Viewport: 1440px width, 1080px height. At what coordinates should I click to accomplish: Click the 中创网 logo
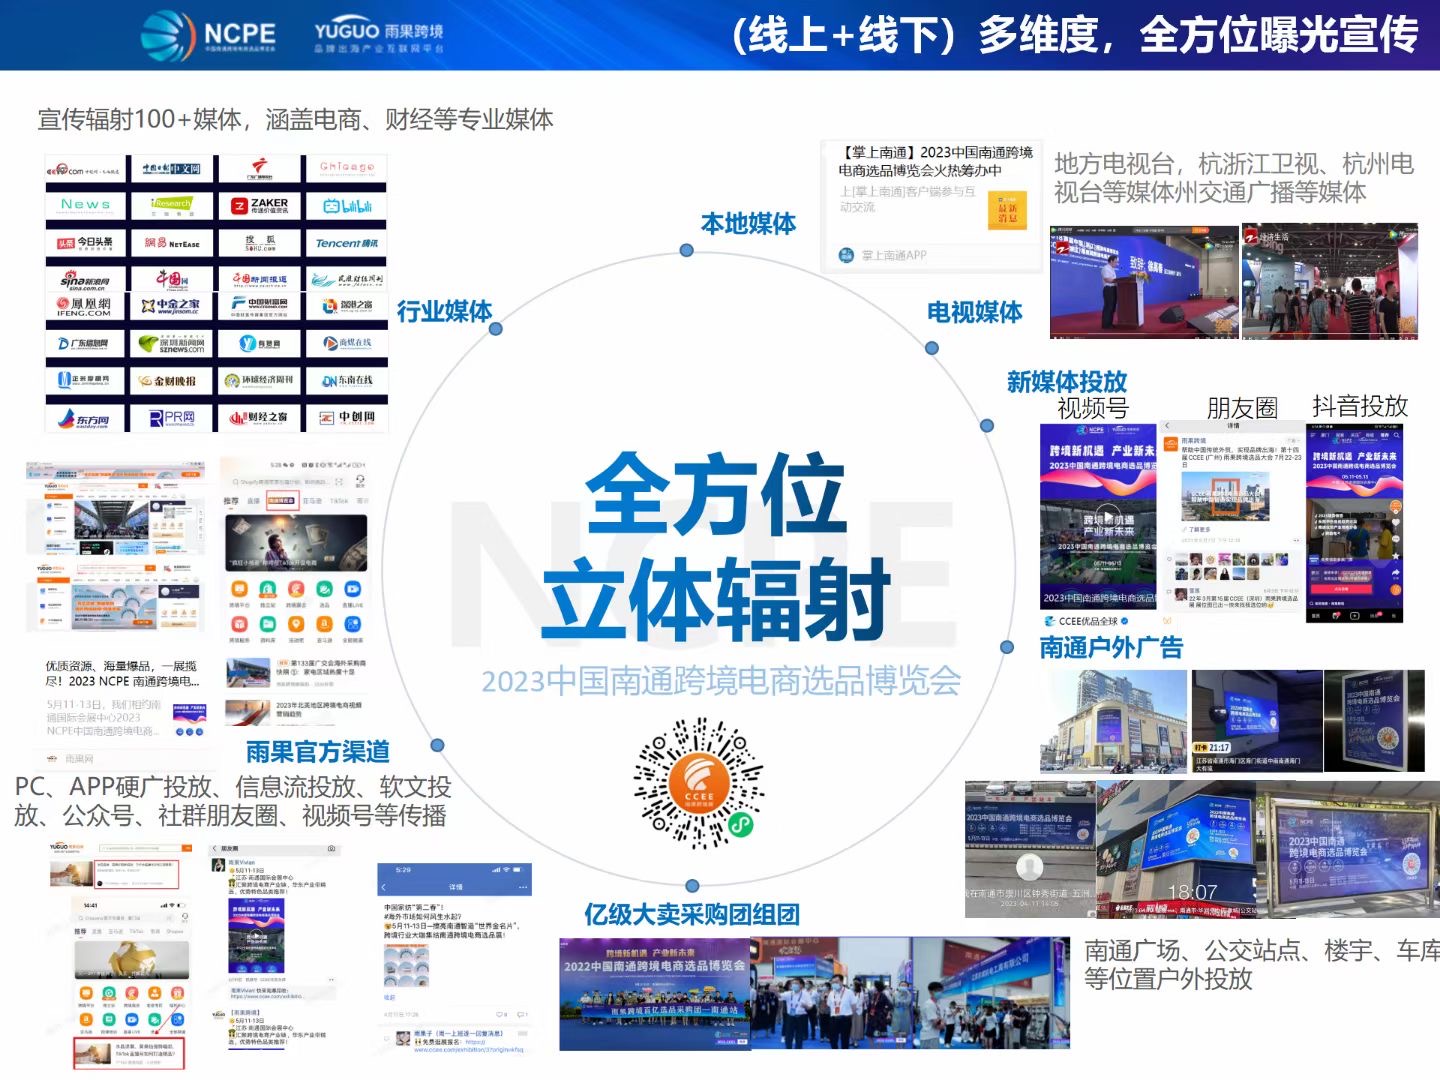[351, 419]
